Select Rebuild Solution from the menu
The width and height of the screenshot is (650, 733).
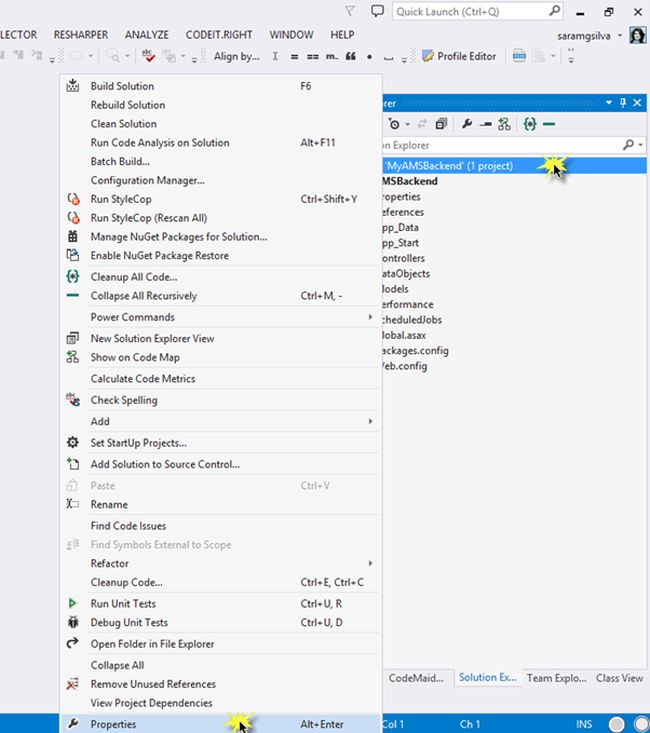[221, 105]
